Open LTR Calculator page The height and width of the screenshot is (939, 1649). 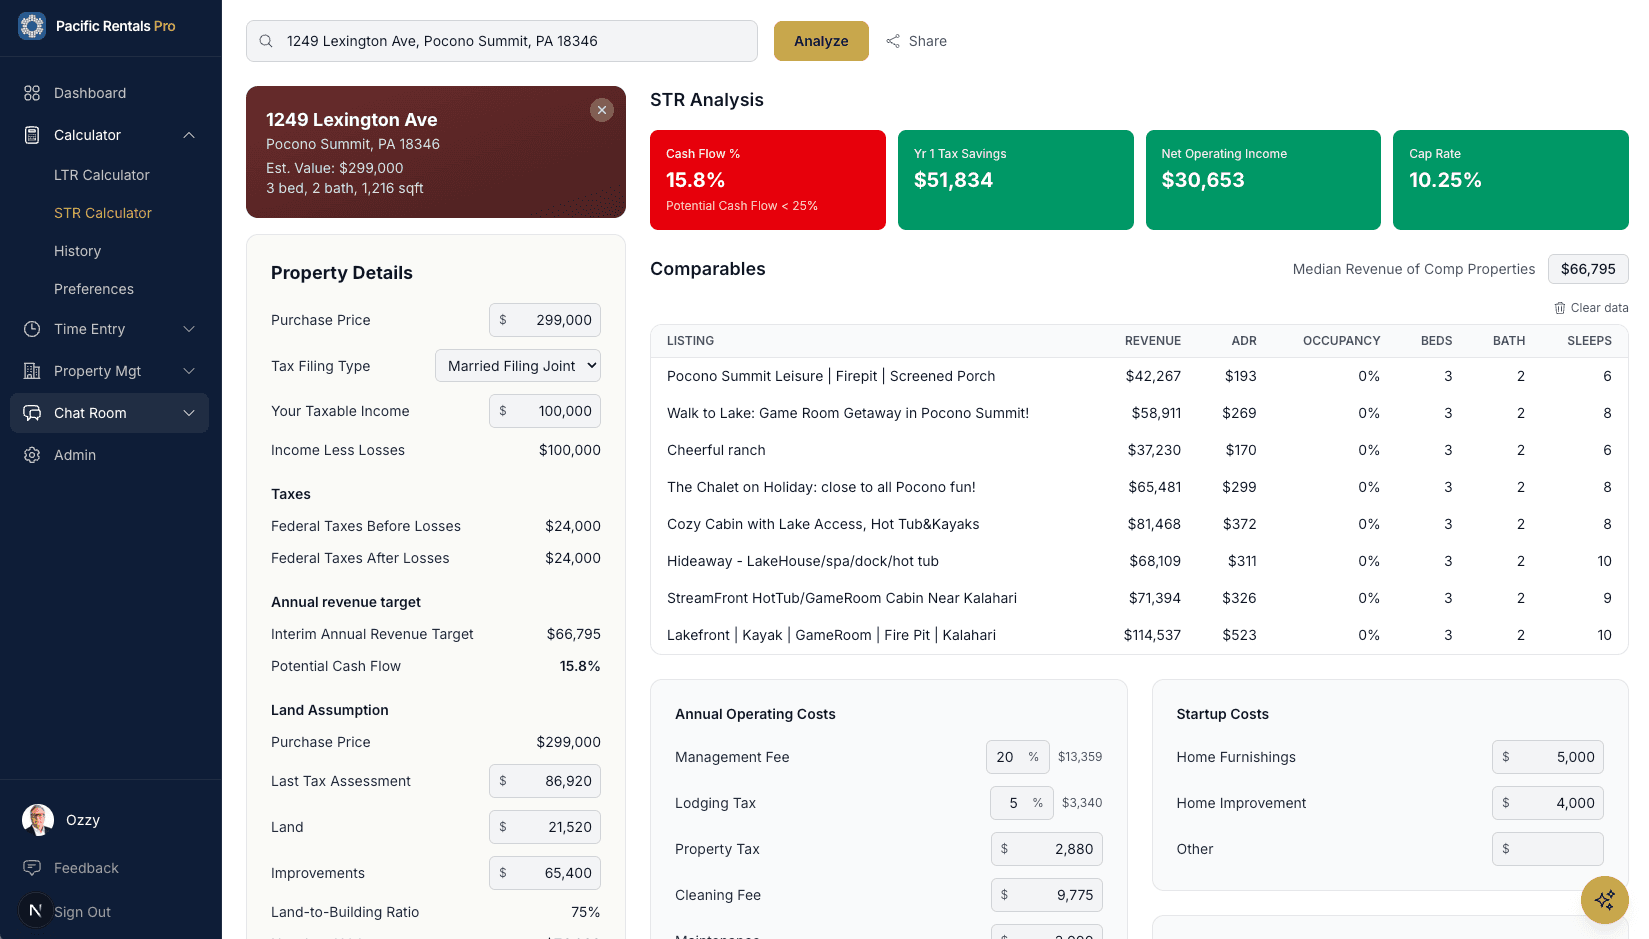[102, 175]
